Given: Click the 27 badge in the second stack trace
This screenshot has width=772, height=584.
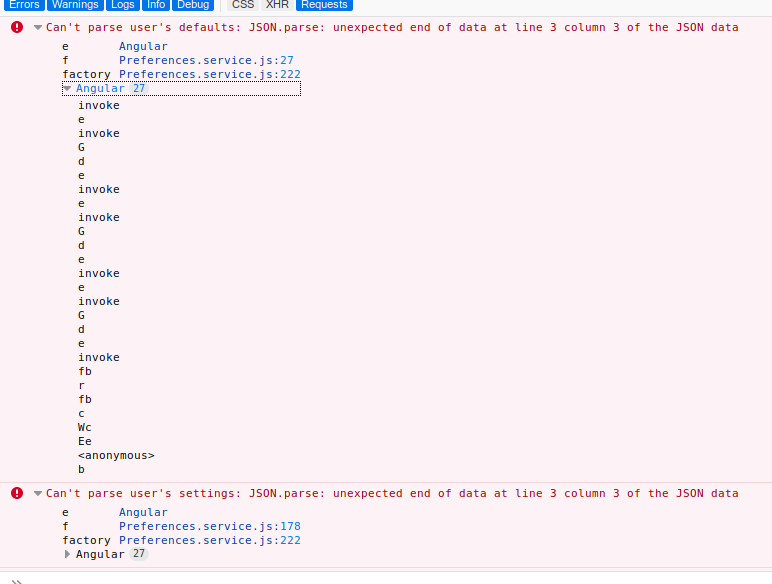Looking at the screenshot, I should pyautogui.click(x=139, y=554).
